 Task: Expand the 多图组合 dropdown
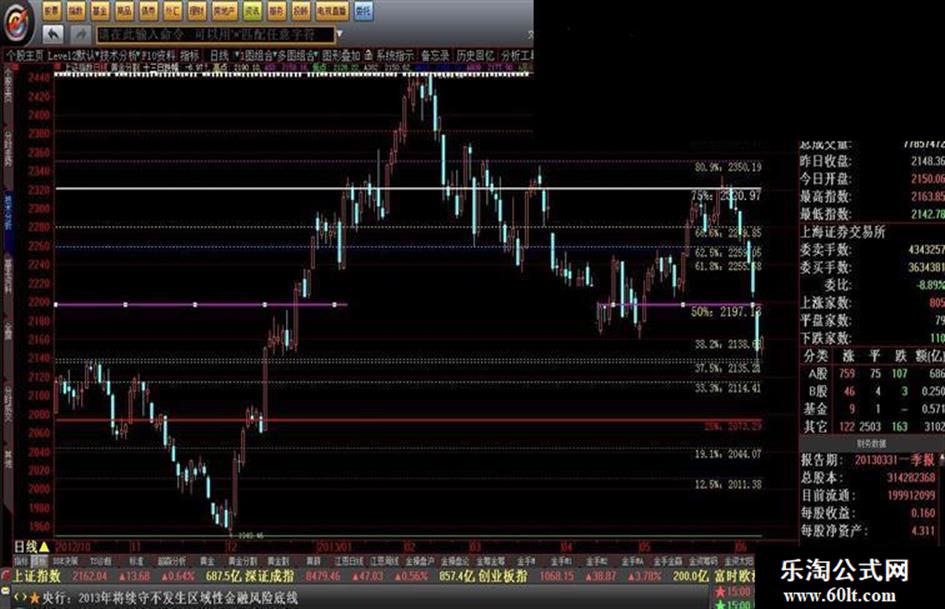297,55
